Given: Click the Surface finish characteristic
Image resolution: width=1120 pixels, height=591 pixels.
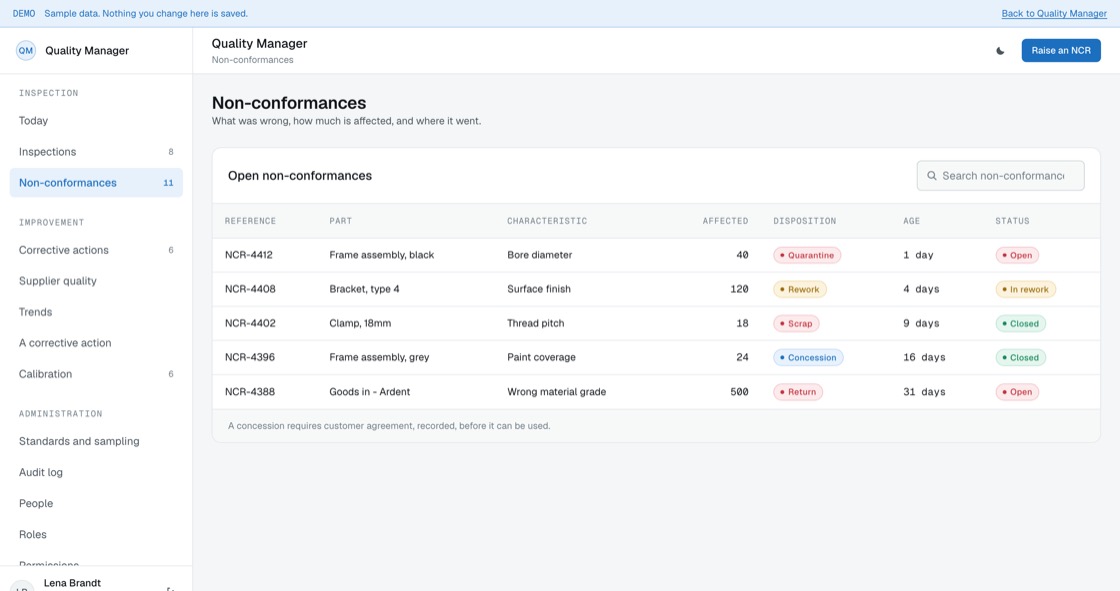Looking at the screenshot, I should click(x=539, y=289).
